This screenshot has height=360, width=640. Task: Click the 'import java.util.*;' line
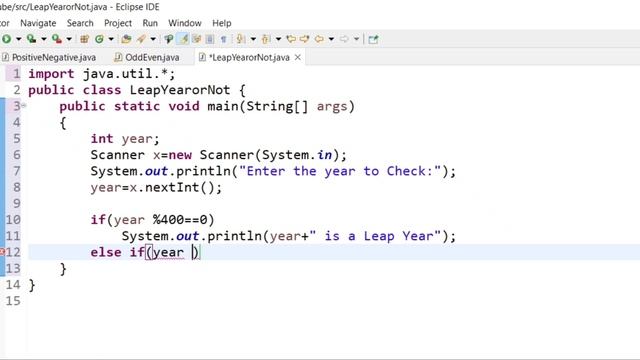(x=102, y=74)
